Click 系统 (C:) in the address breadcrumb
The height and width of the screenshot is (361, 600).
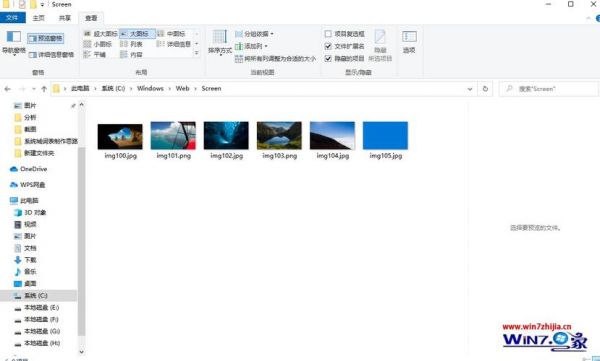click(113, 88)
